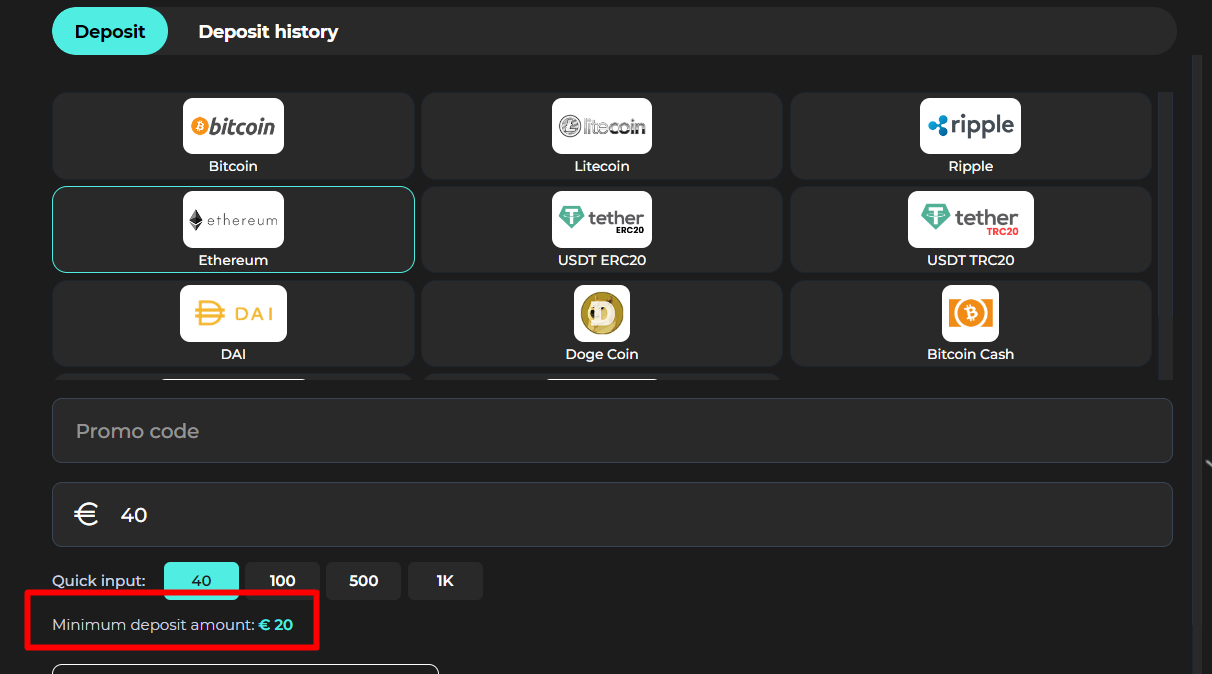The height and width of the screenshot is (674, 1212).
Task: Select the Doge Coin icon
Action: click(x=602, y=313)
